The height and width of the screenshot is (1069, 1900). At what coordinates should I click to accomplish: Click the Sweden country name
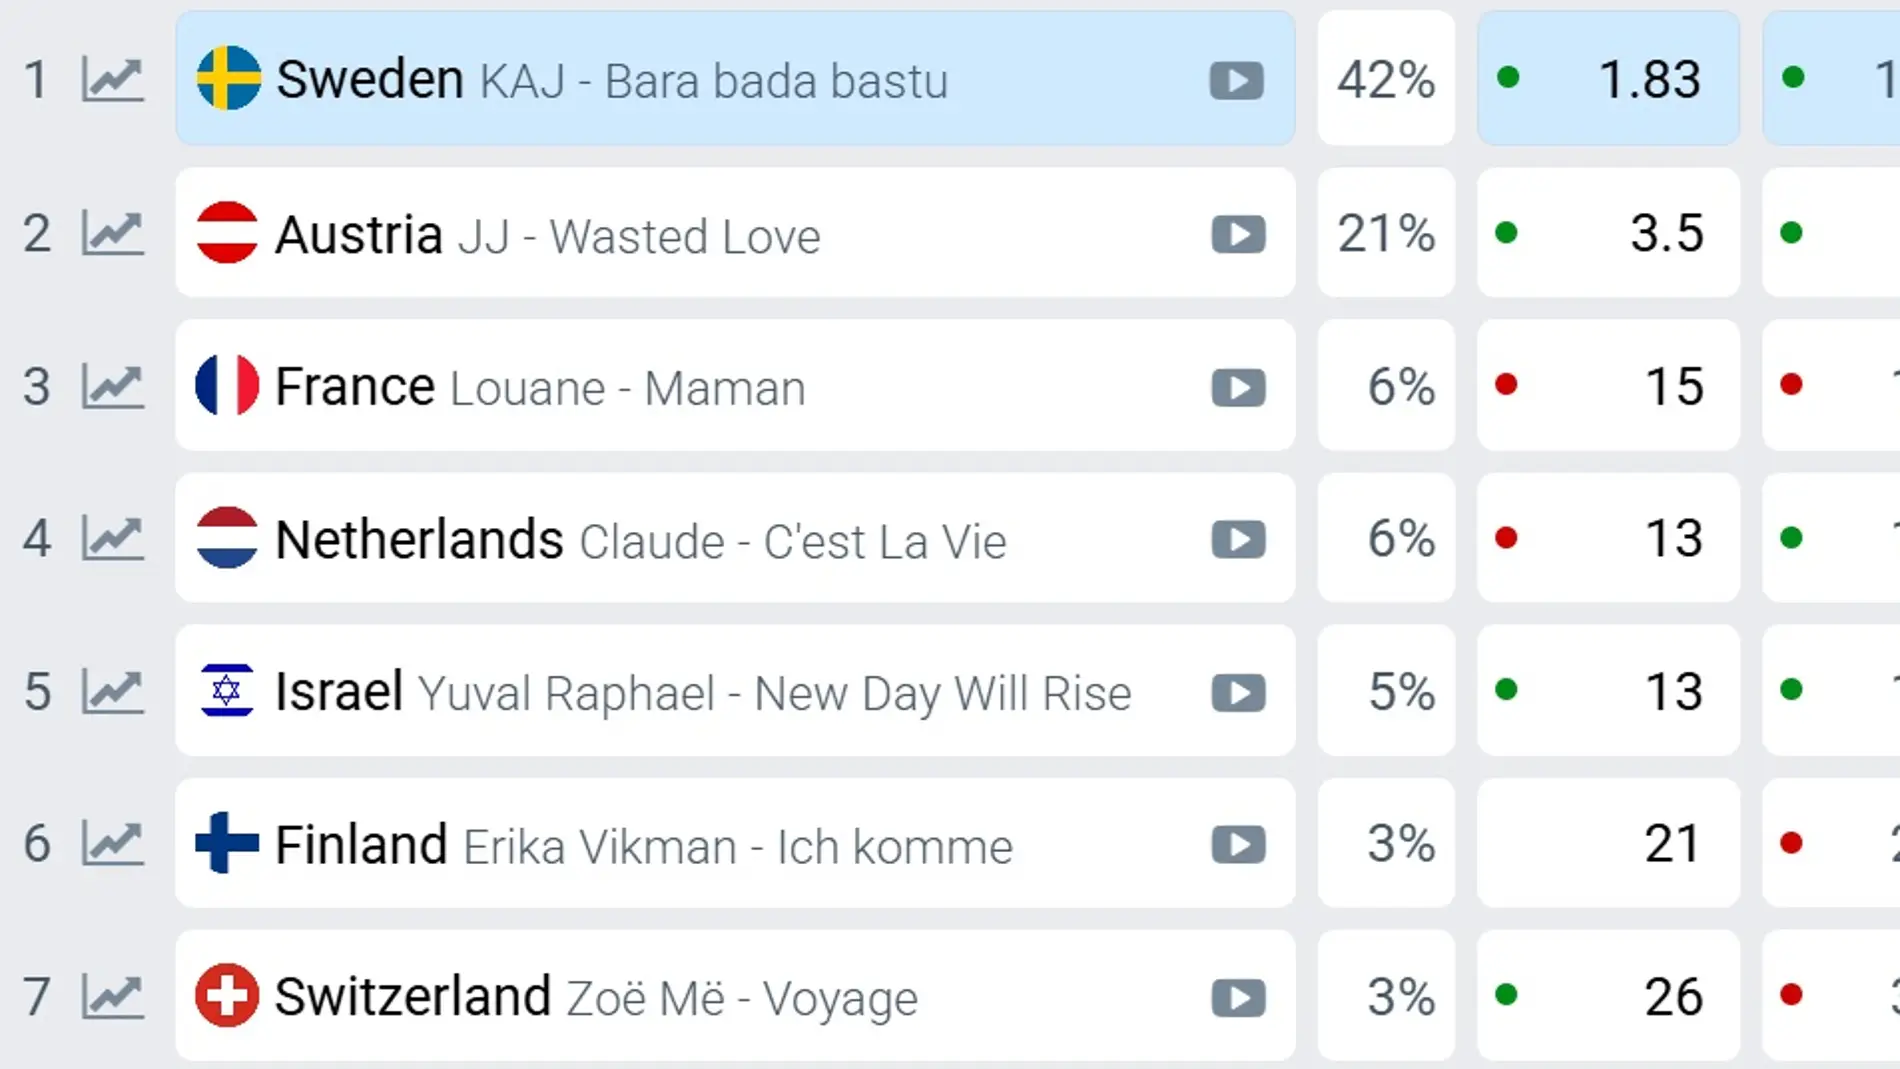(370, 80)
